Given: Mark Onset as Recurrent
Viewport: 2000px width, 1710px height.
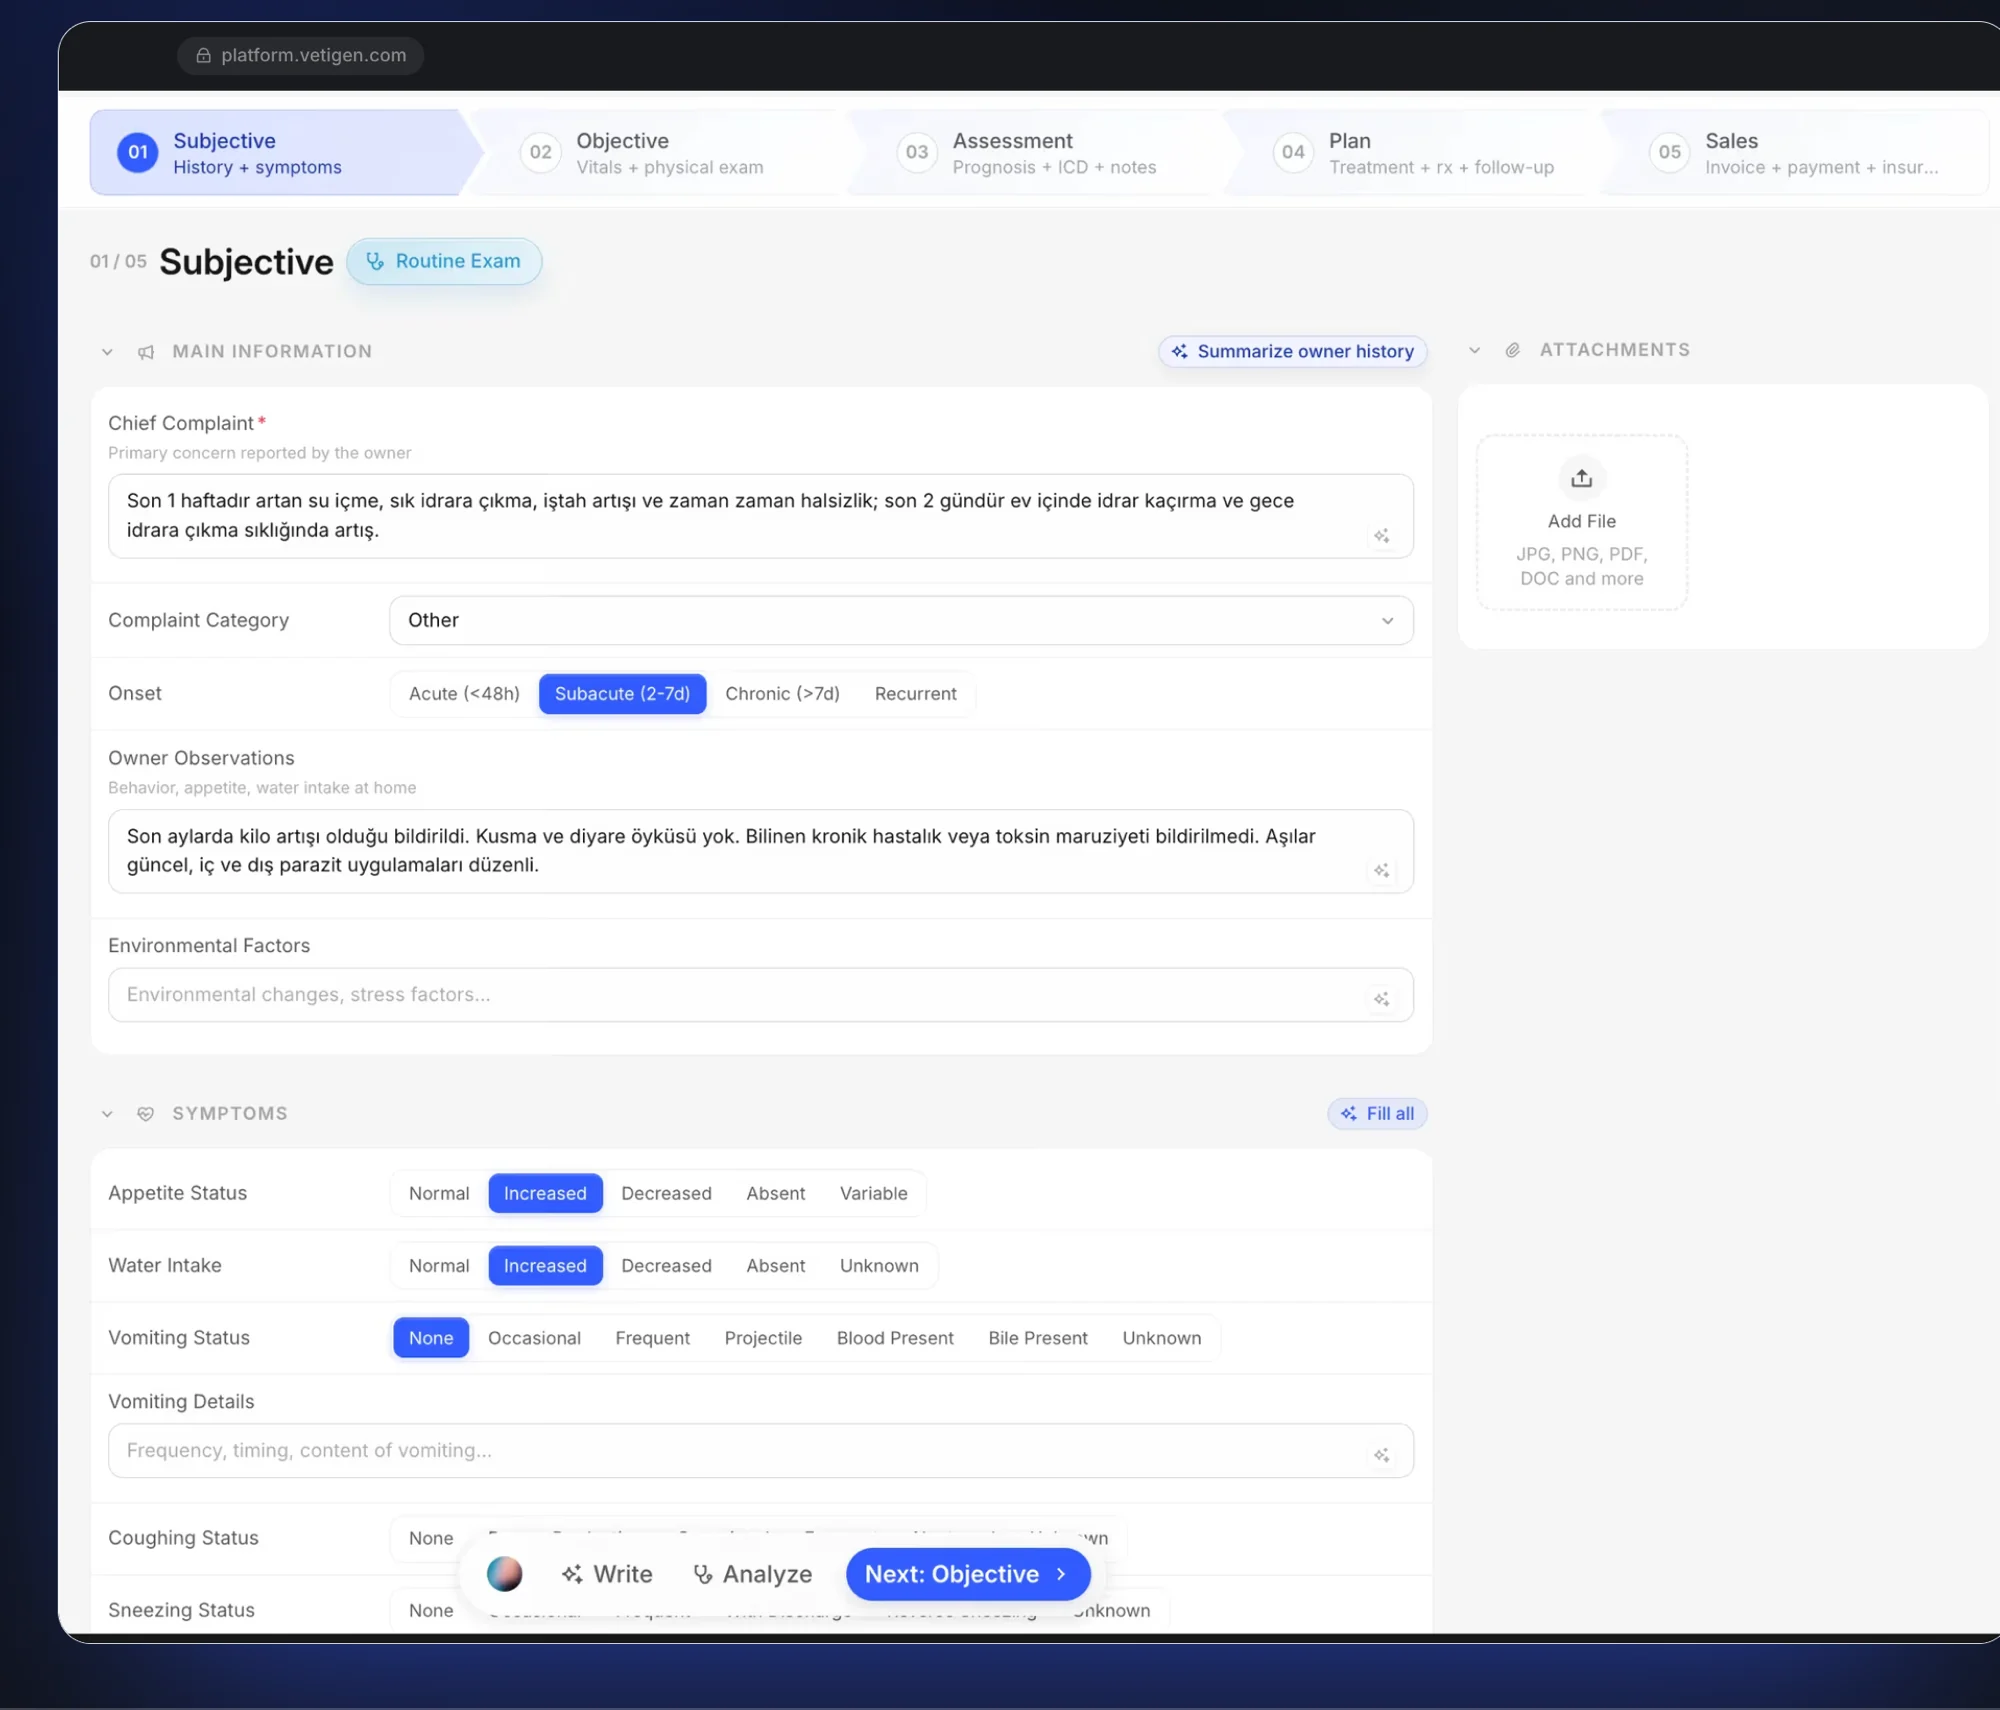Looking at the screenshot, I should (x=915, y=694).
